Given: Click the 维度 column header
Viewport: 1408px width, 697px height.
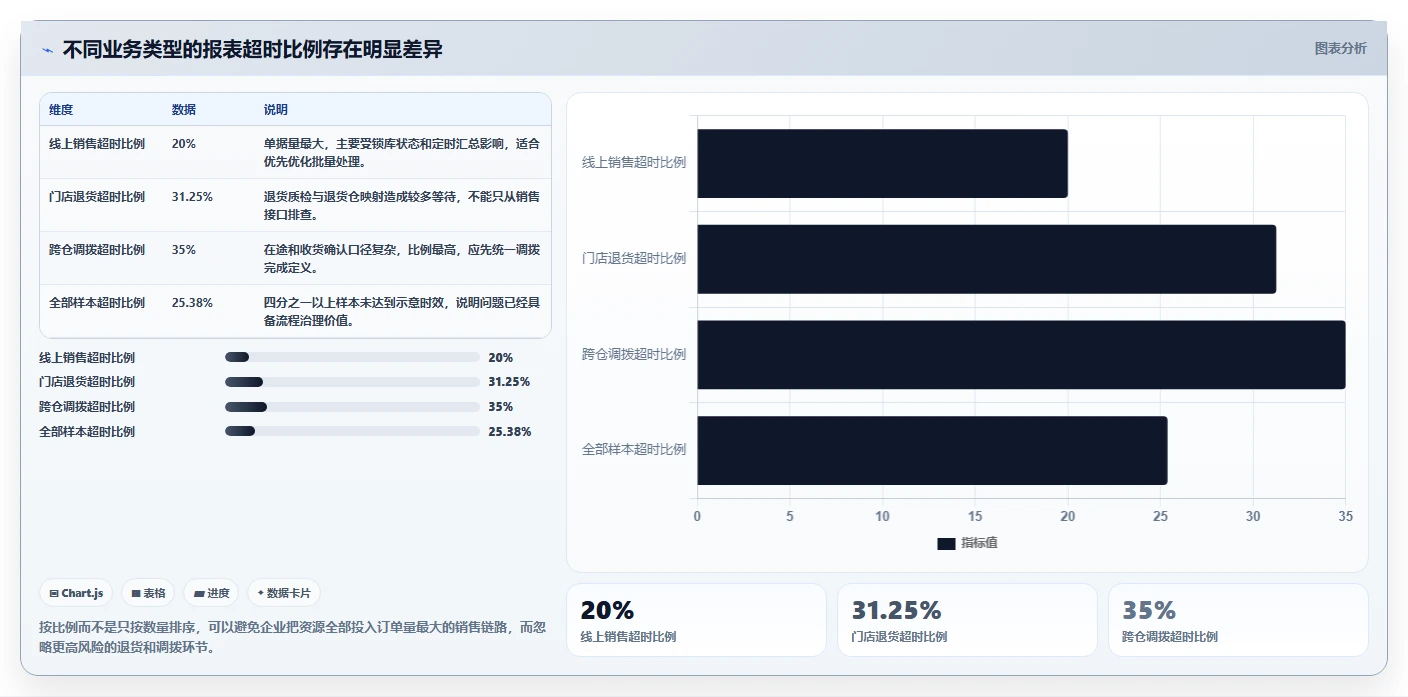Looking at the screenshot, I should tap(61, 109).
